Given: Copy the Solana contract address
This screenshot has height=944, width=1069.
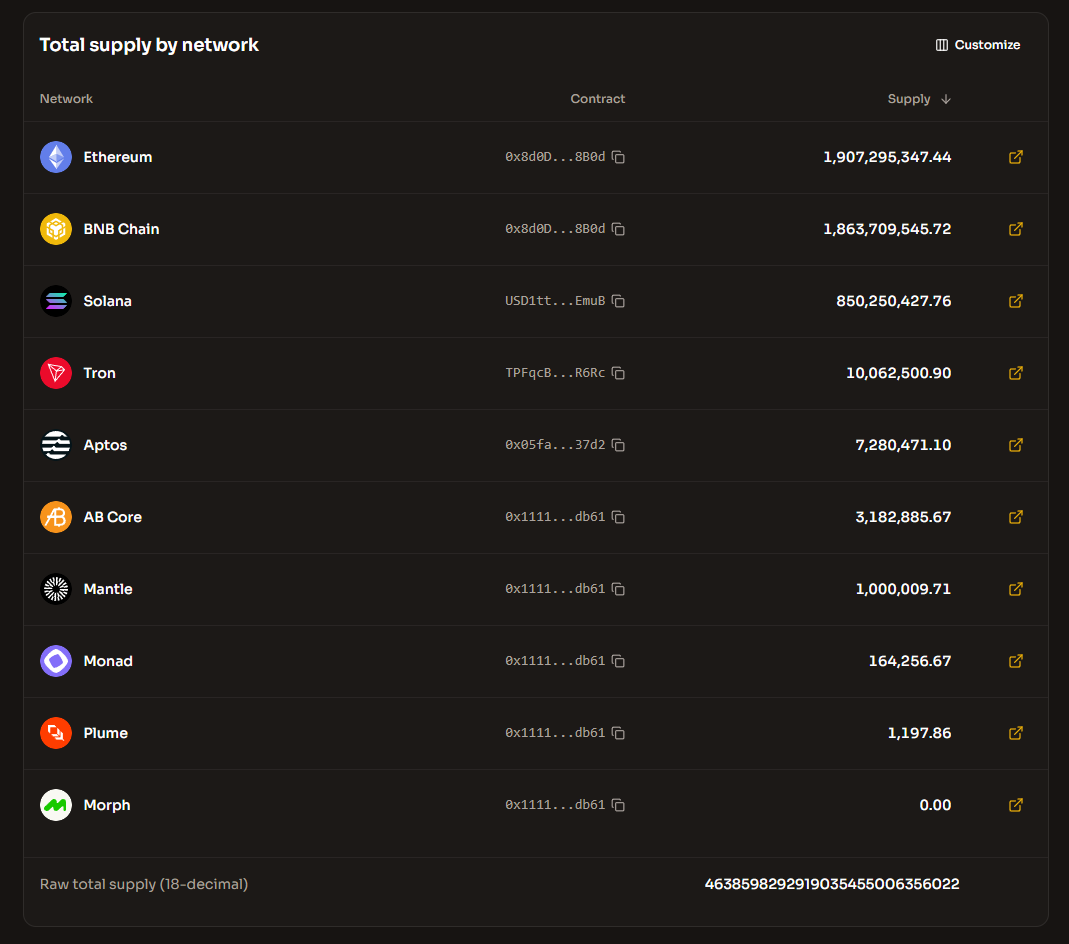Looking at the screenshot, I should (x=618, y=302).
